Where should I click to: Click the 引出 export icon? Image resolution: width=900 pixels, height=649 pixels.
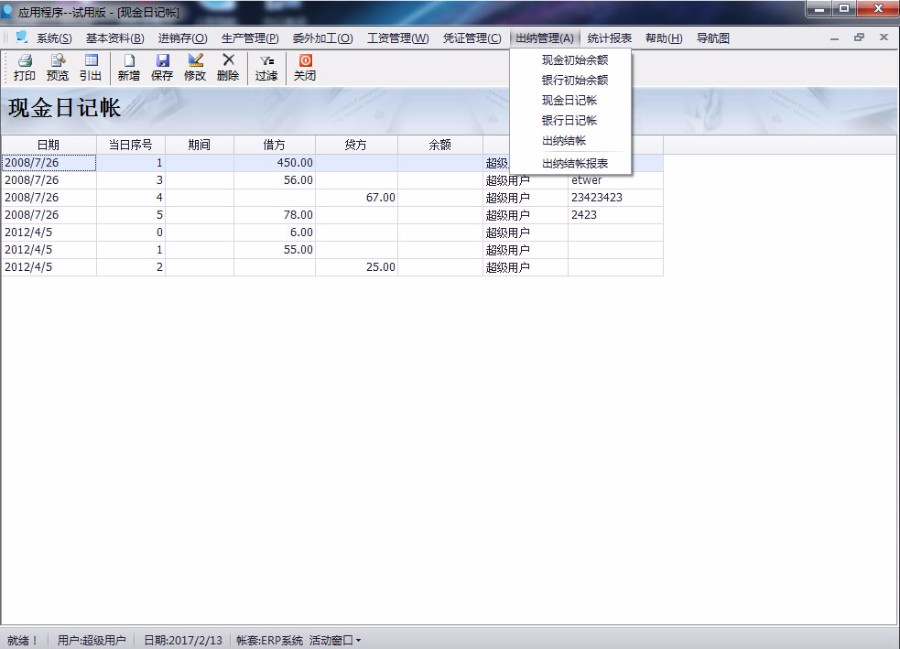pyautogui.click(x=91, y=67)
